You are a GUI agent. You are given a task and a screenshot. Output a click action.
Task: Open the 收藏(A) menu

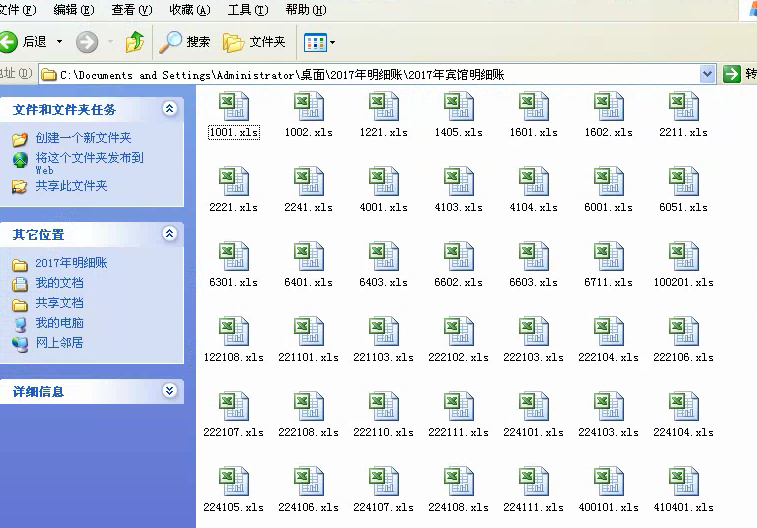click(190, 10)
